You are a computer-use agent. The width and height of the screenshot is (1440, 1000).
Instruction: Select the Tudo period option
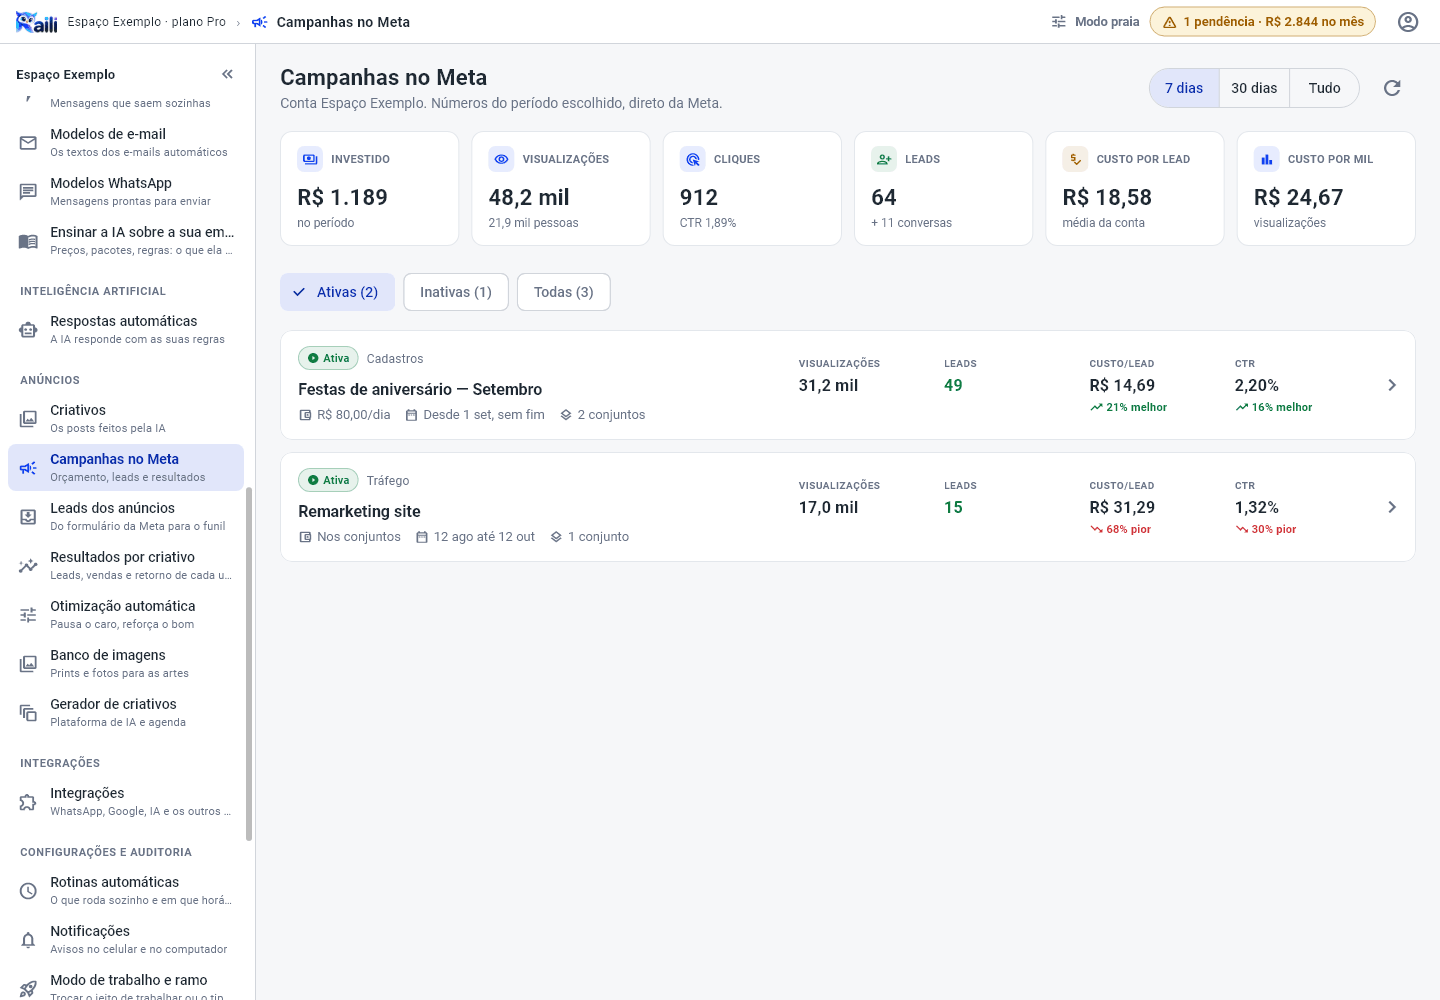(1324, 88)
